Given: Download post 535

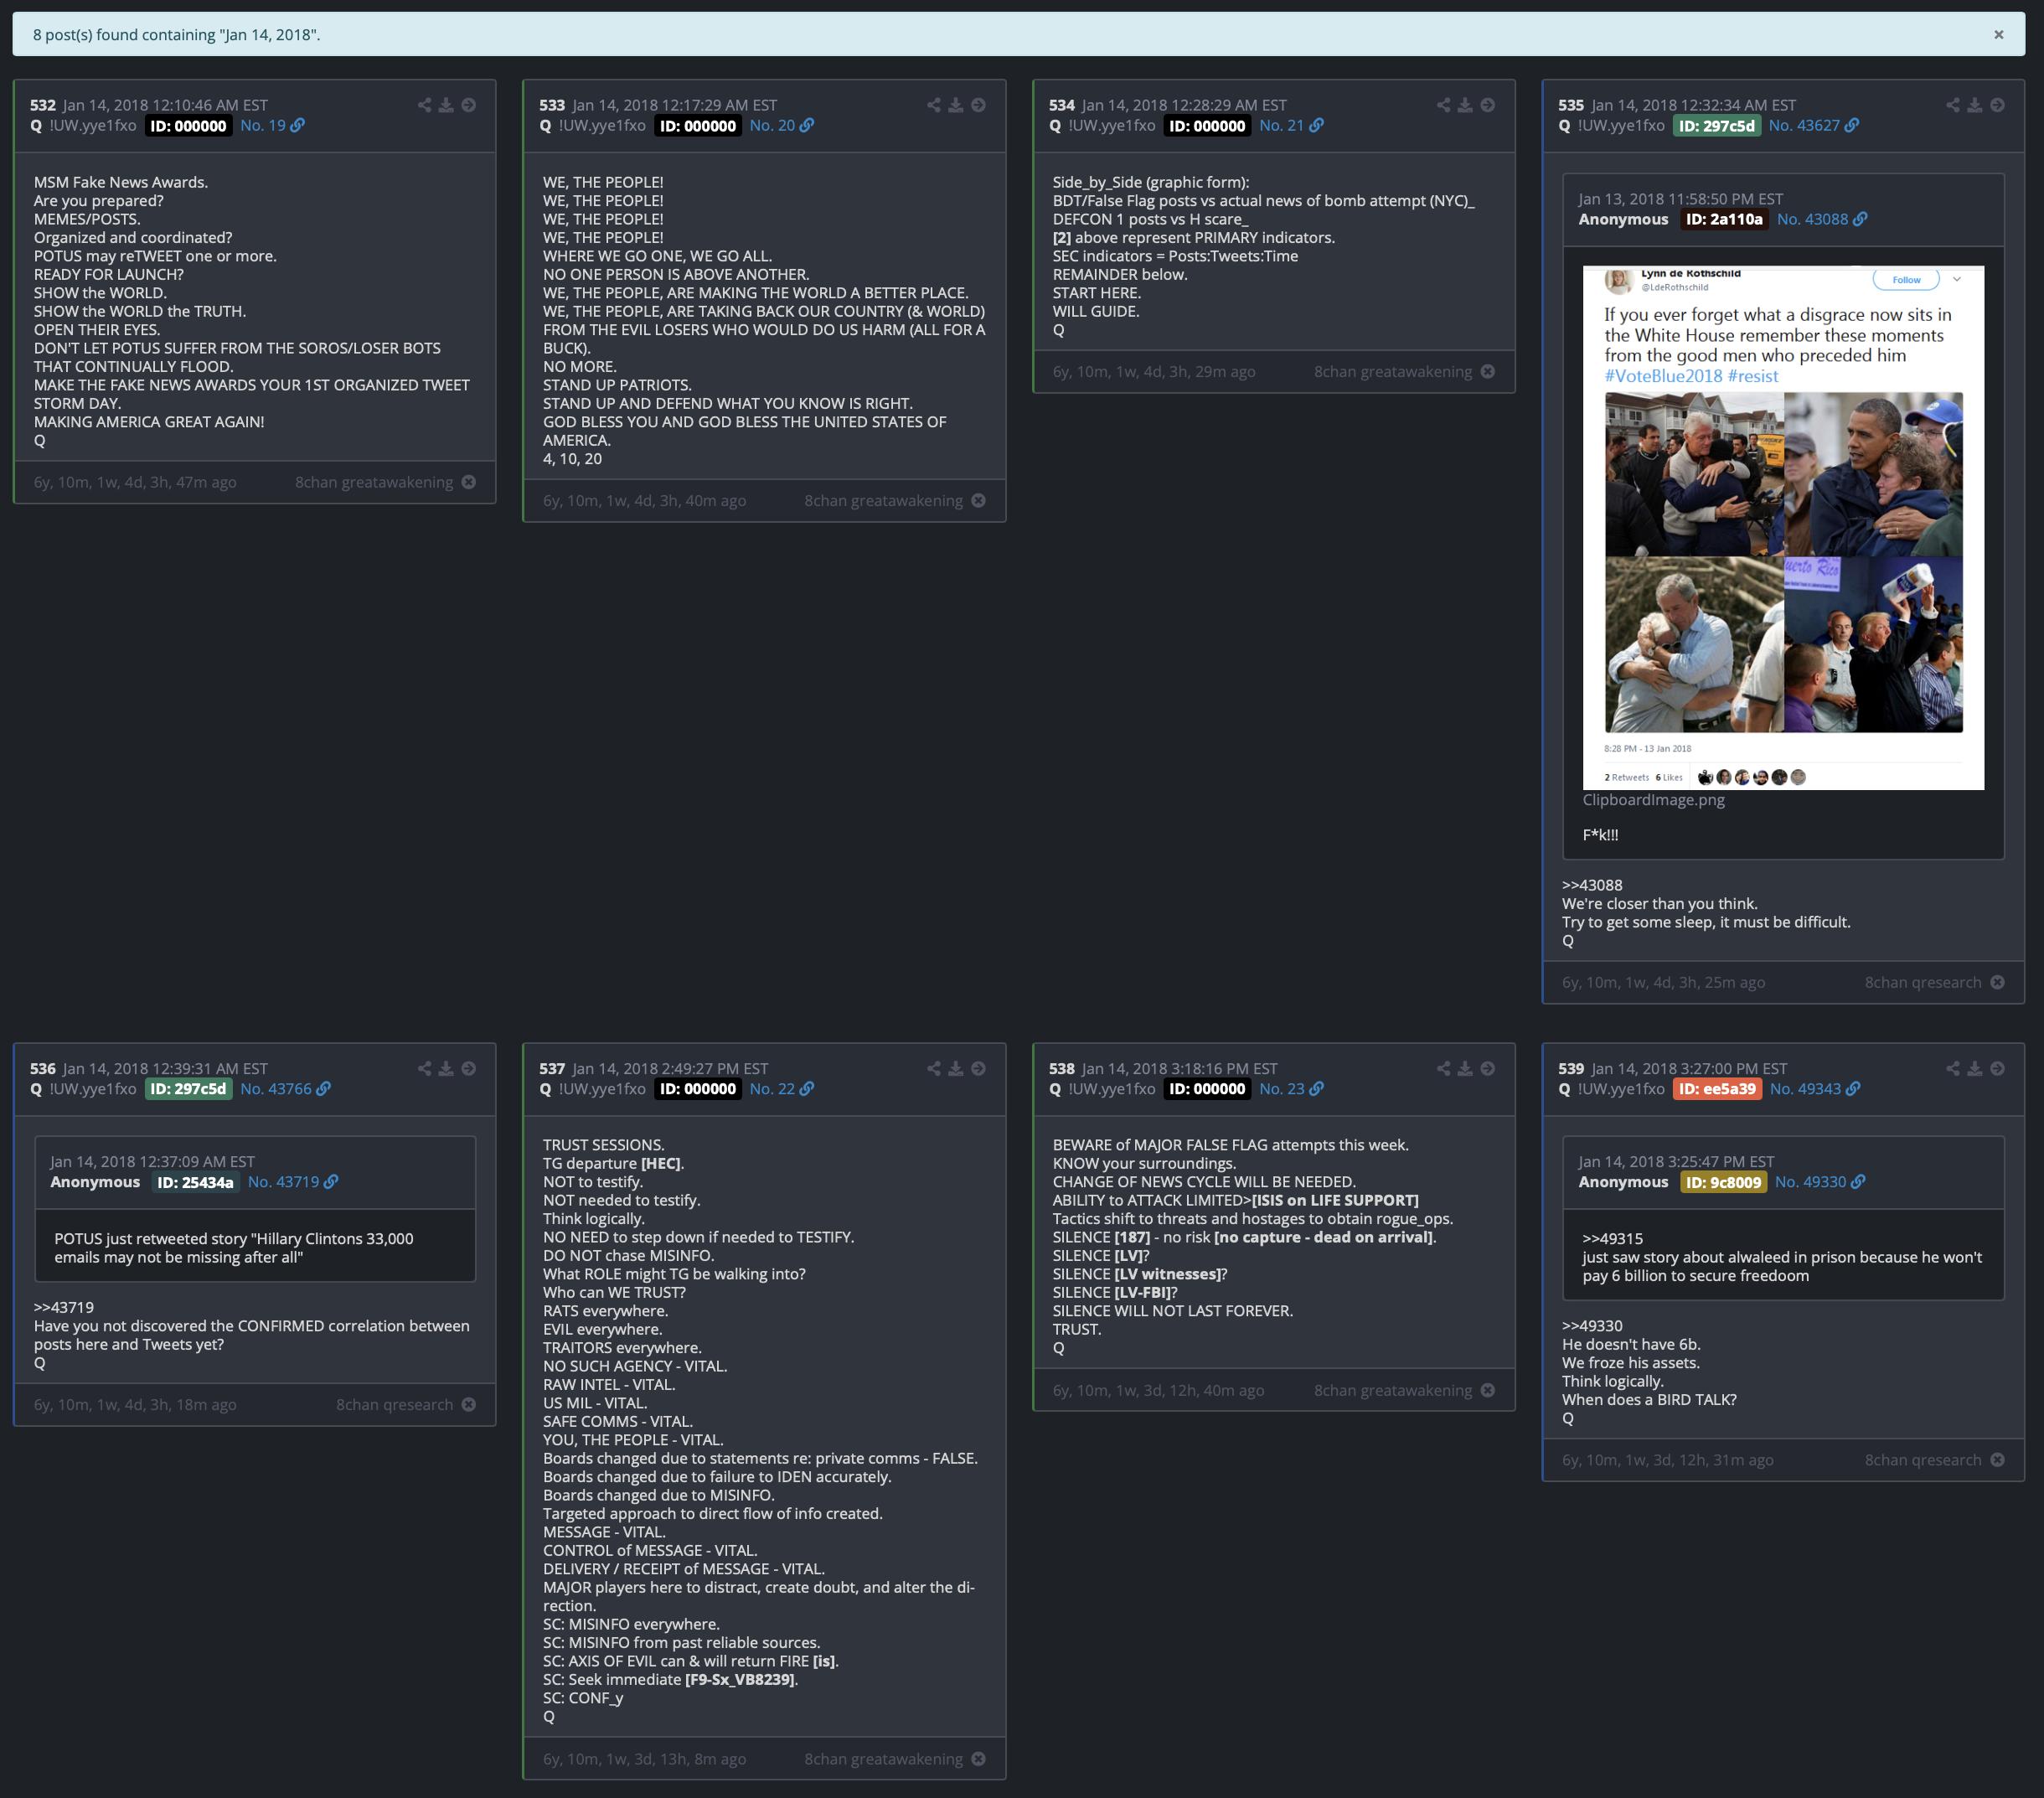Looking at the screenshot, I should pos(1975,105).
